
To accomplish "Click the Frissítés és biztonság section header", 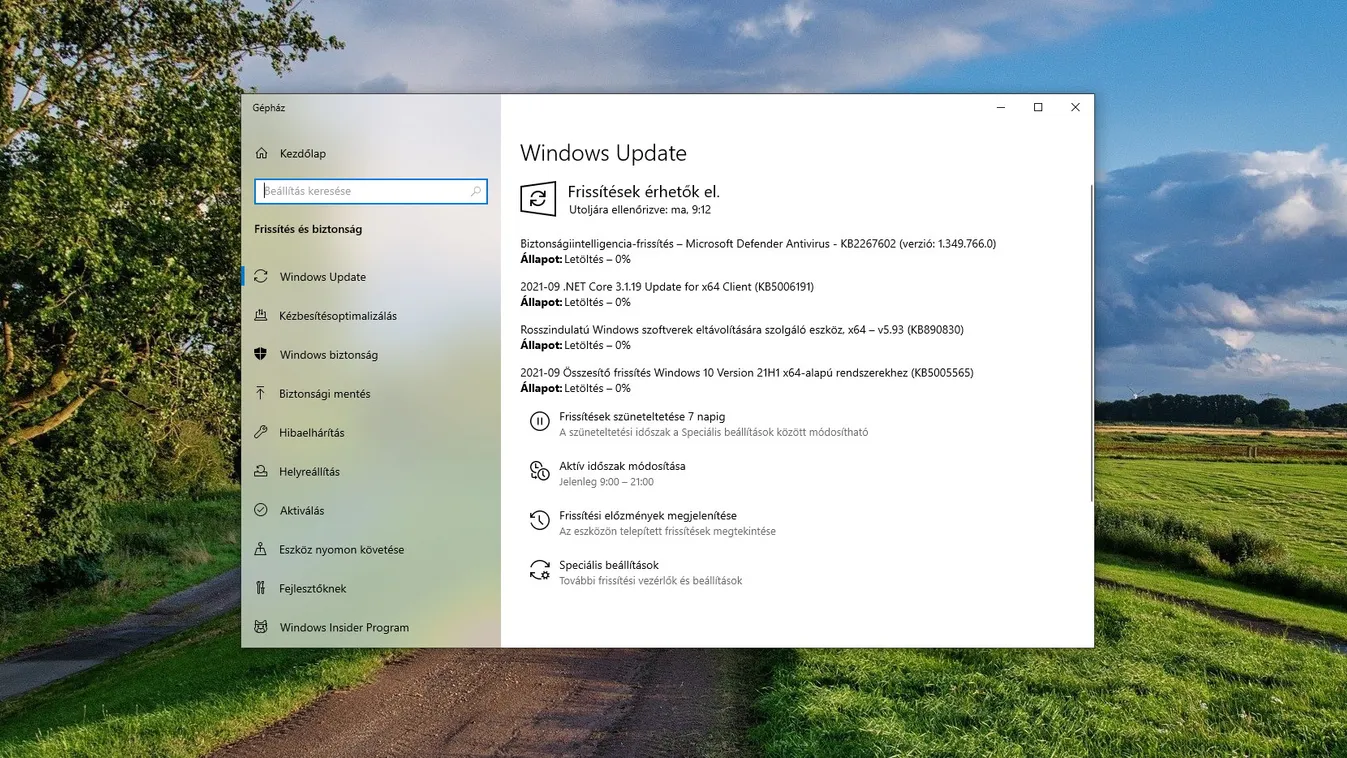I will [x=308, y=229].
